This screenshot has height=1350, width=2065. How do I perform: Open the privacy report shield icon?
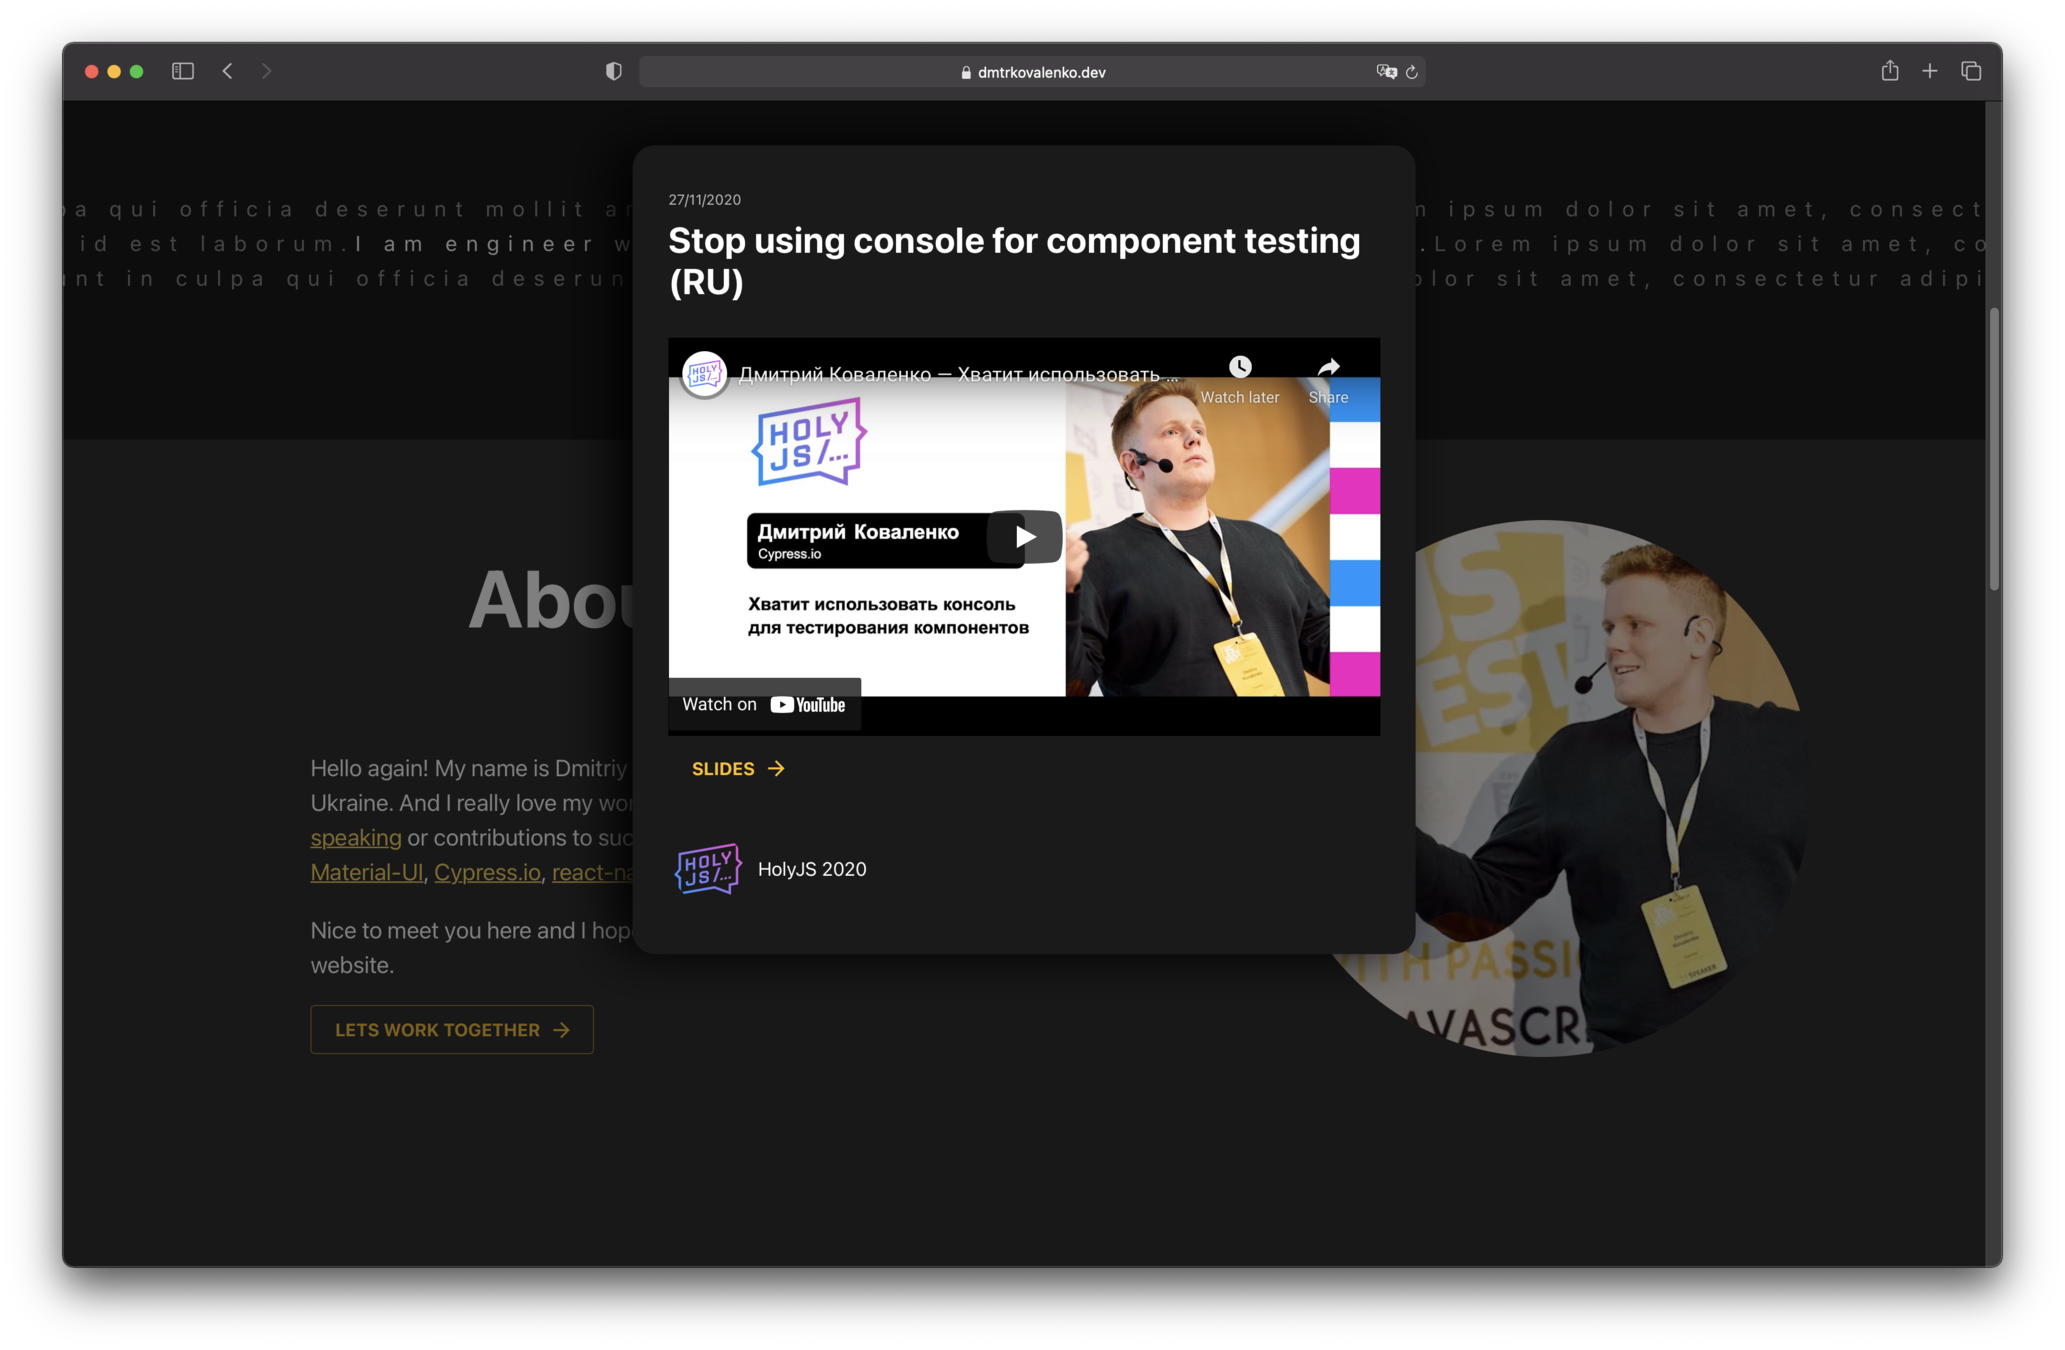click(x=614, y=71)
